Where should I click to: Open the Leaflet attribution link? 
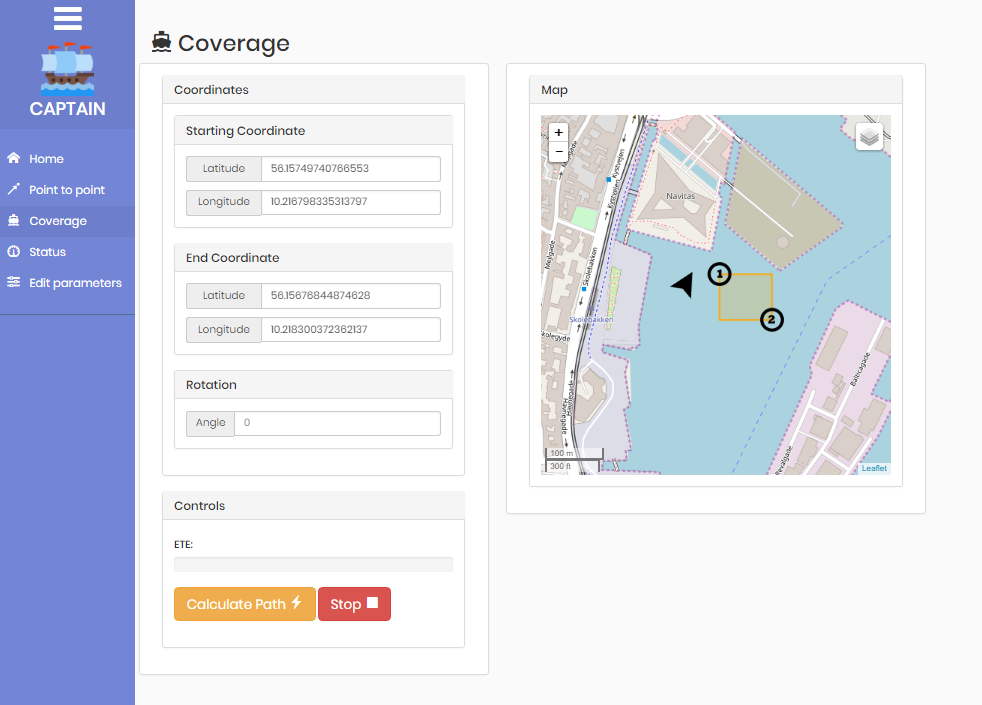(x=874, y=468)
